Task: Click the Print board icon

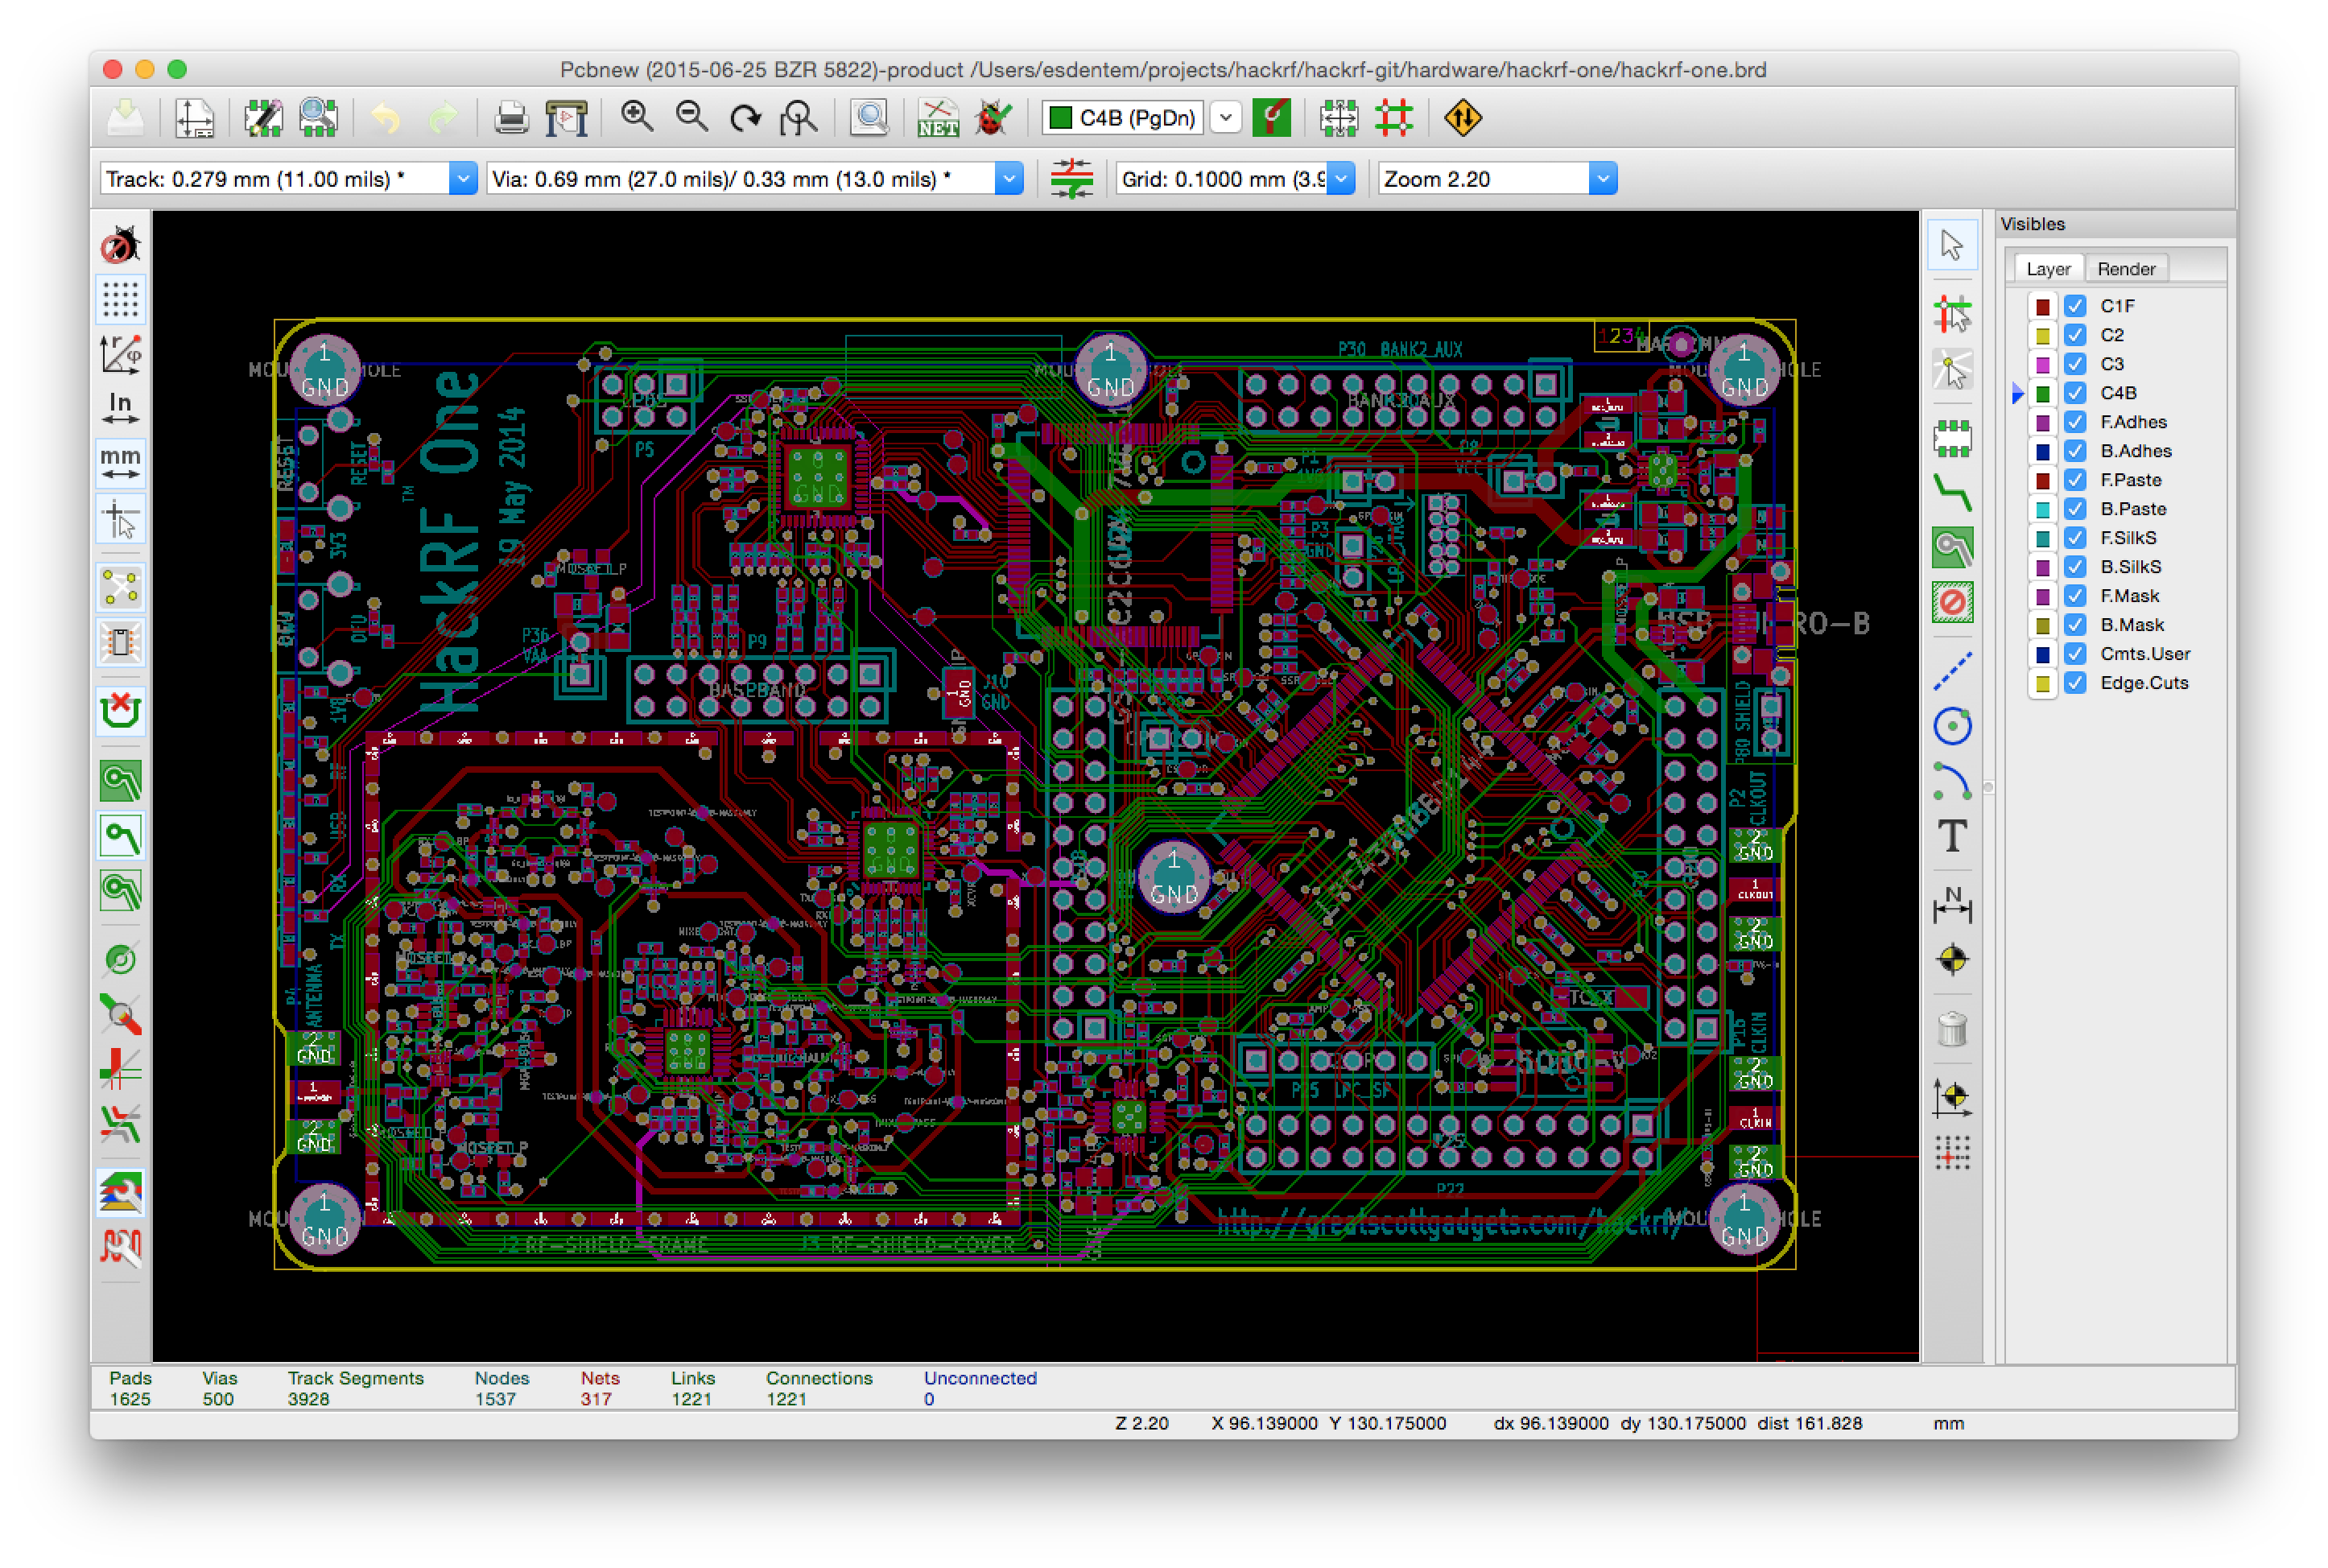Action: [x=511, y=118]
